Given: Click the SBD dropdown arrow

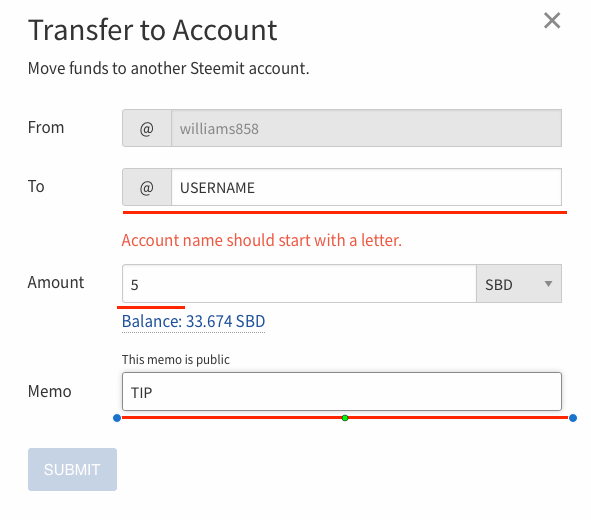Looking at the screenshot, I should coord(548,283).
